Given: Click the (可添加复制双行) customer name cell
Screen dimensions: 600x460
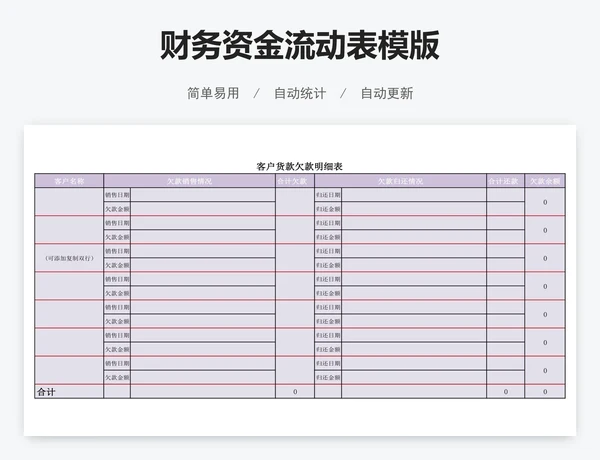Looking at the screenshot, I should [x=69, y=258].
